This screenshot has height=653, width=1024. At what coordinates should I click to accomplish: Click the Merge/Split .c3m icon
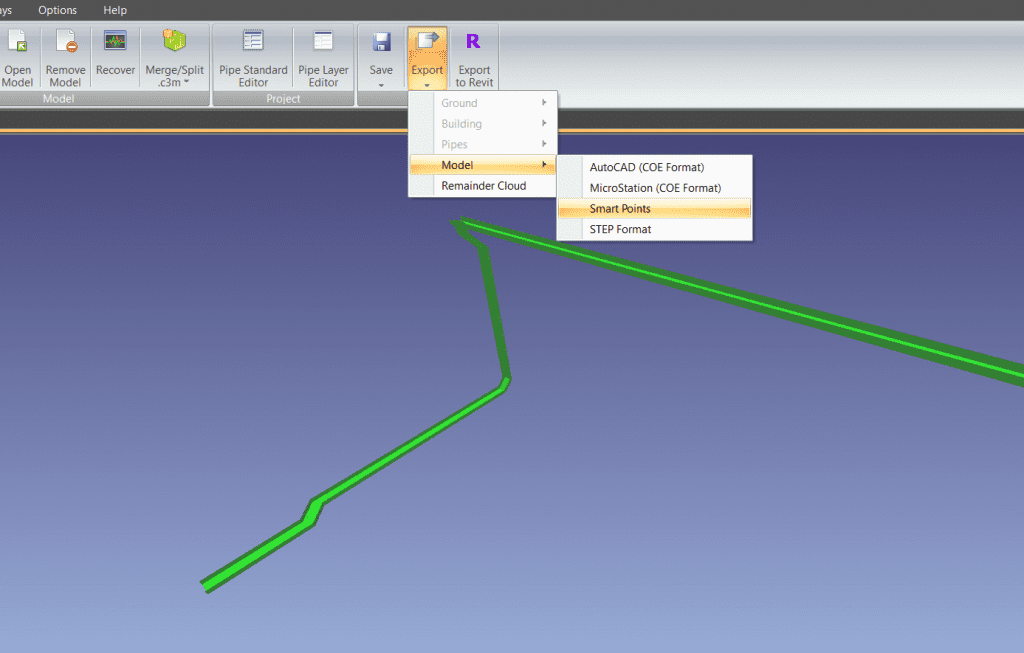click(x=174, y=40)
